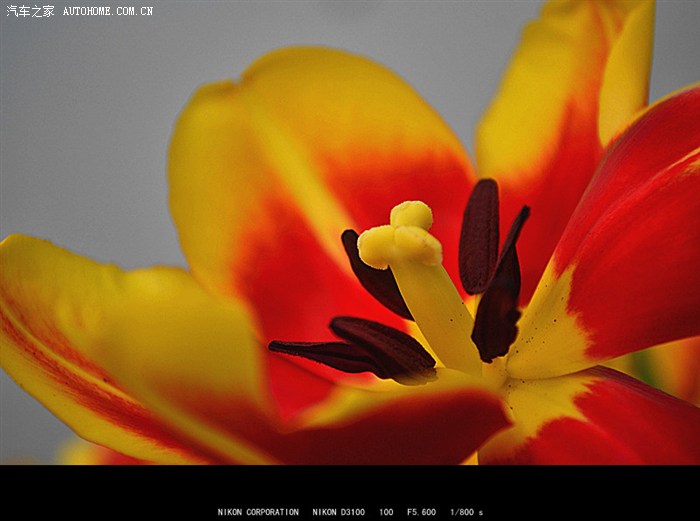700x521 pixels.
Task: Click the ISO value 100
Action: 386,512
